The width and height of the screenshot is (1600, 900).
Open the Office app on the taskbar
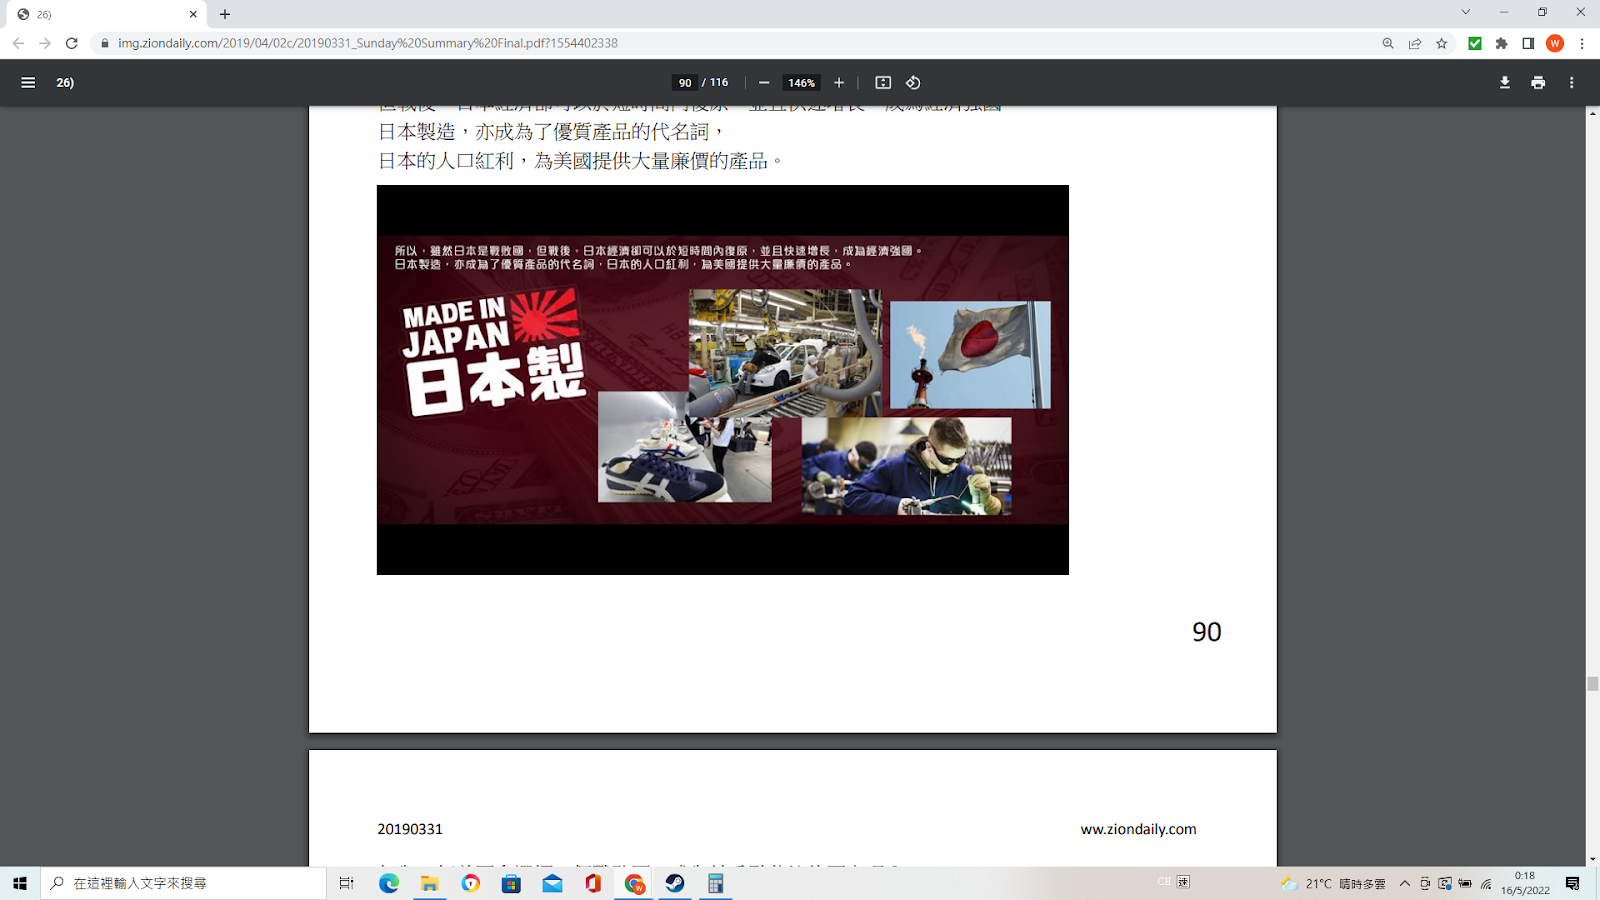pyautogui.click(x=593, y=883)
